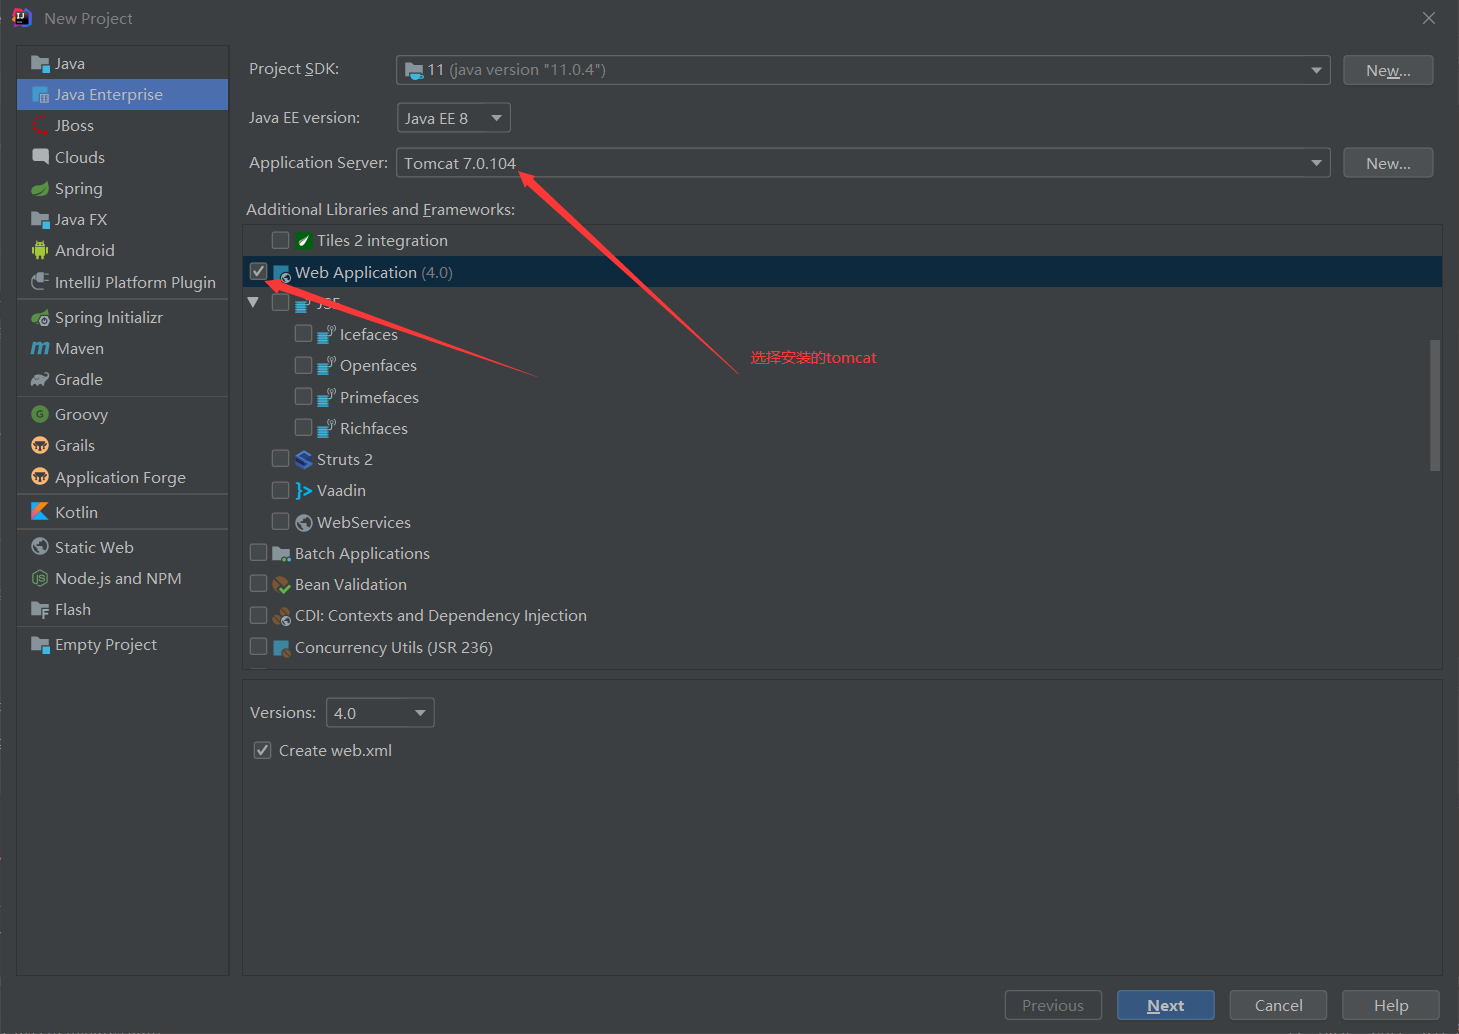Click the Next button
The width and height of the screenshot is (1459, 1034).
1166,1005
